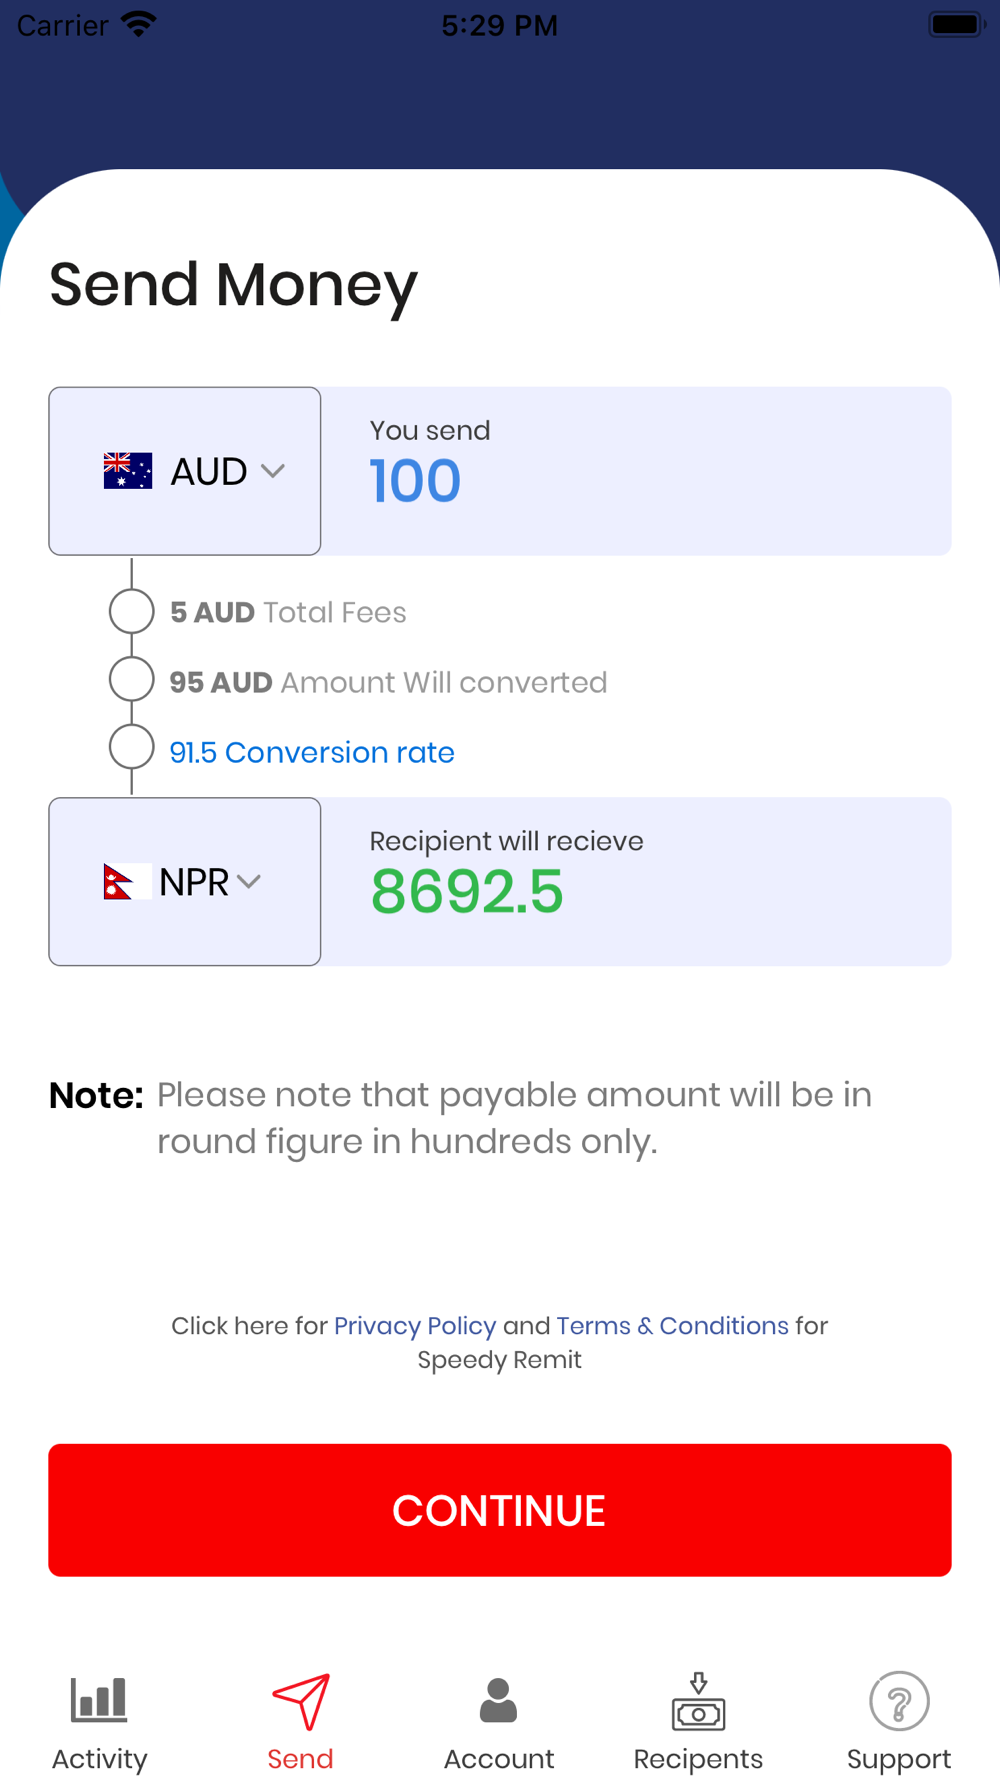The height and width of the screenshot is (1778, 1000).
Task: Select the Conversion rate circle marker
Action: pos(131,748)
